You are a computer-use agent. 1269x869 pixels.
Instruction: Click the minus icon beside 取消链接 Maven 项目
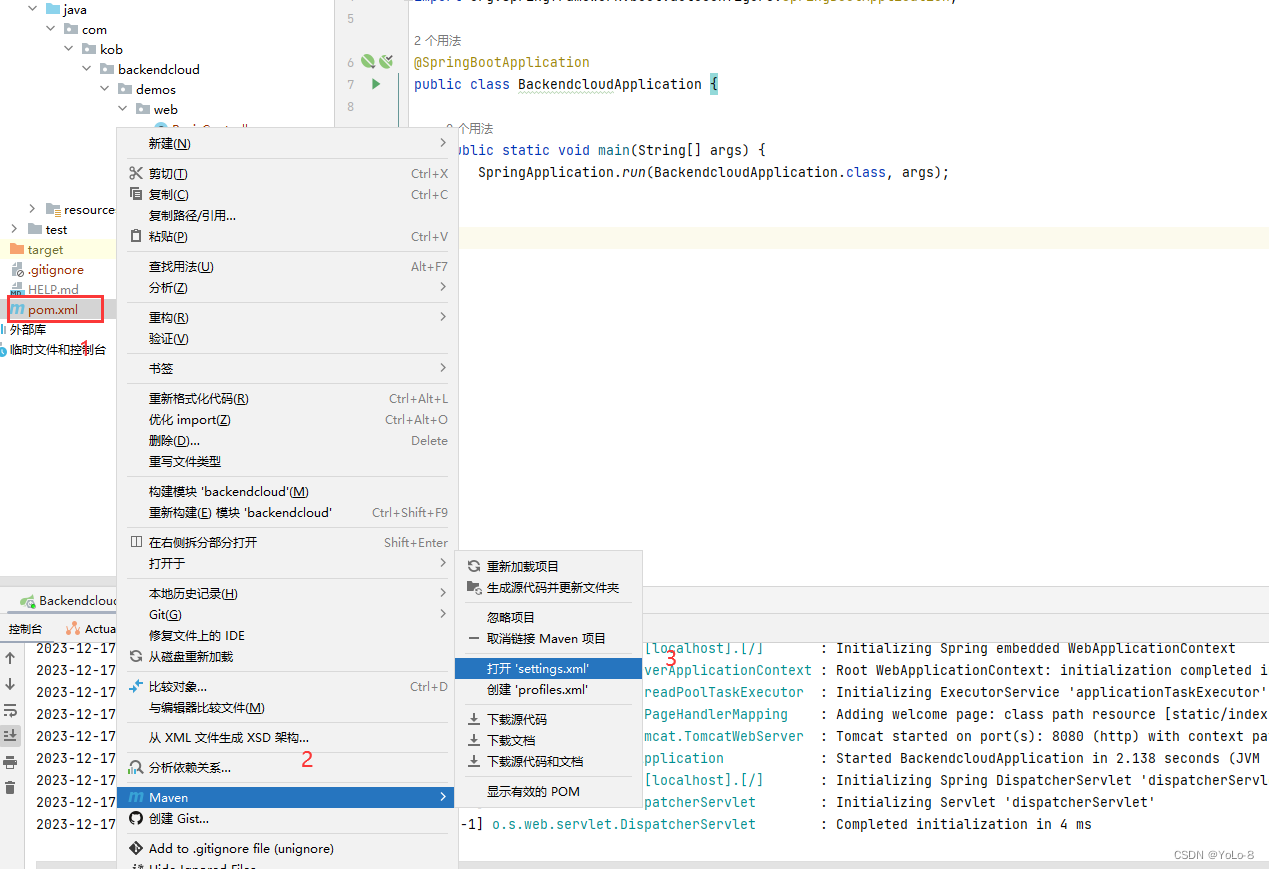(474, 638)
